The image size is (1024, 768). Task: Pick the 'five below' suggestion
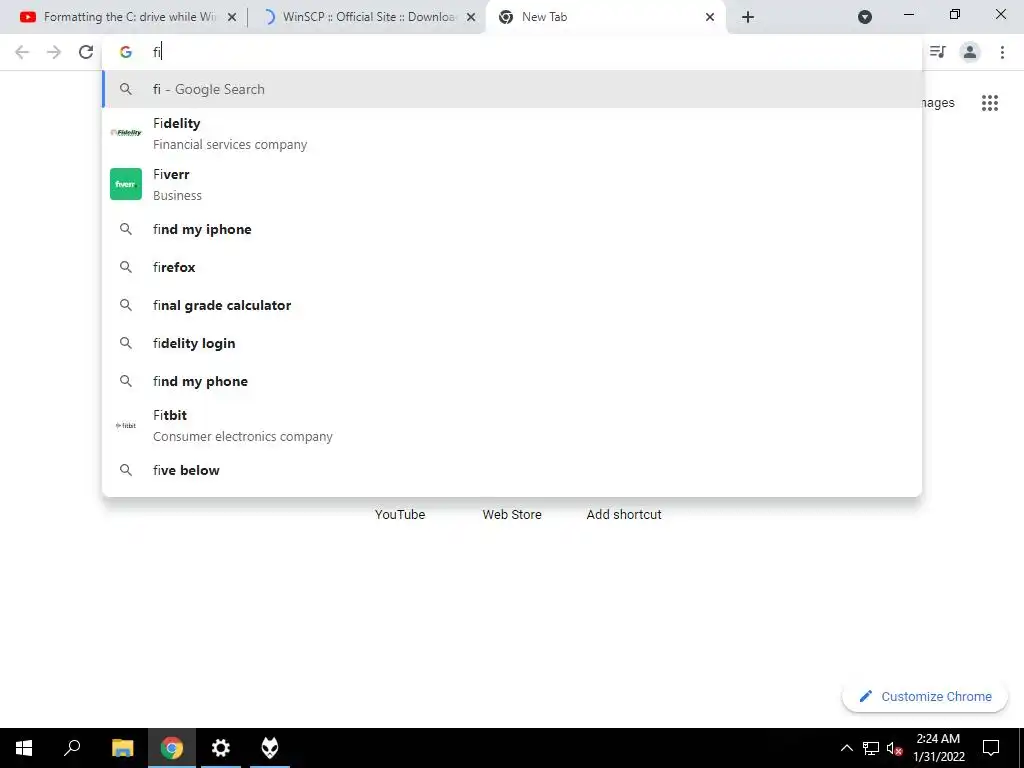(x=512, y=470)
